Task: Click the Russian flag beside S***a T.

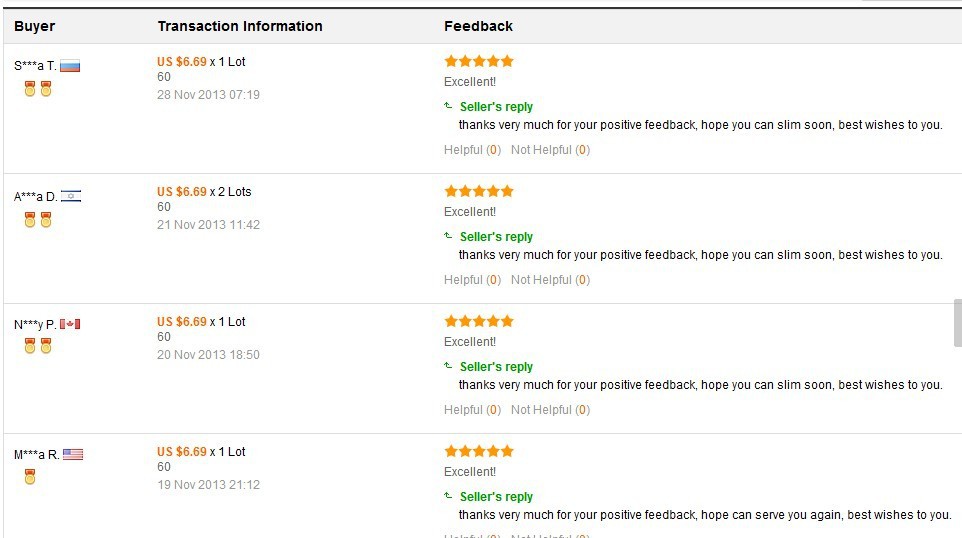Action: click(70, 66)
